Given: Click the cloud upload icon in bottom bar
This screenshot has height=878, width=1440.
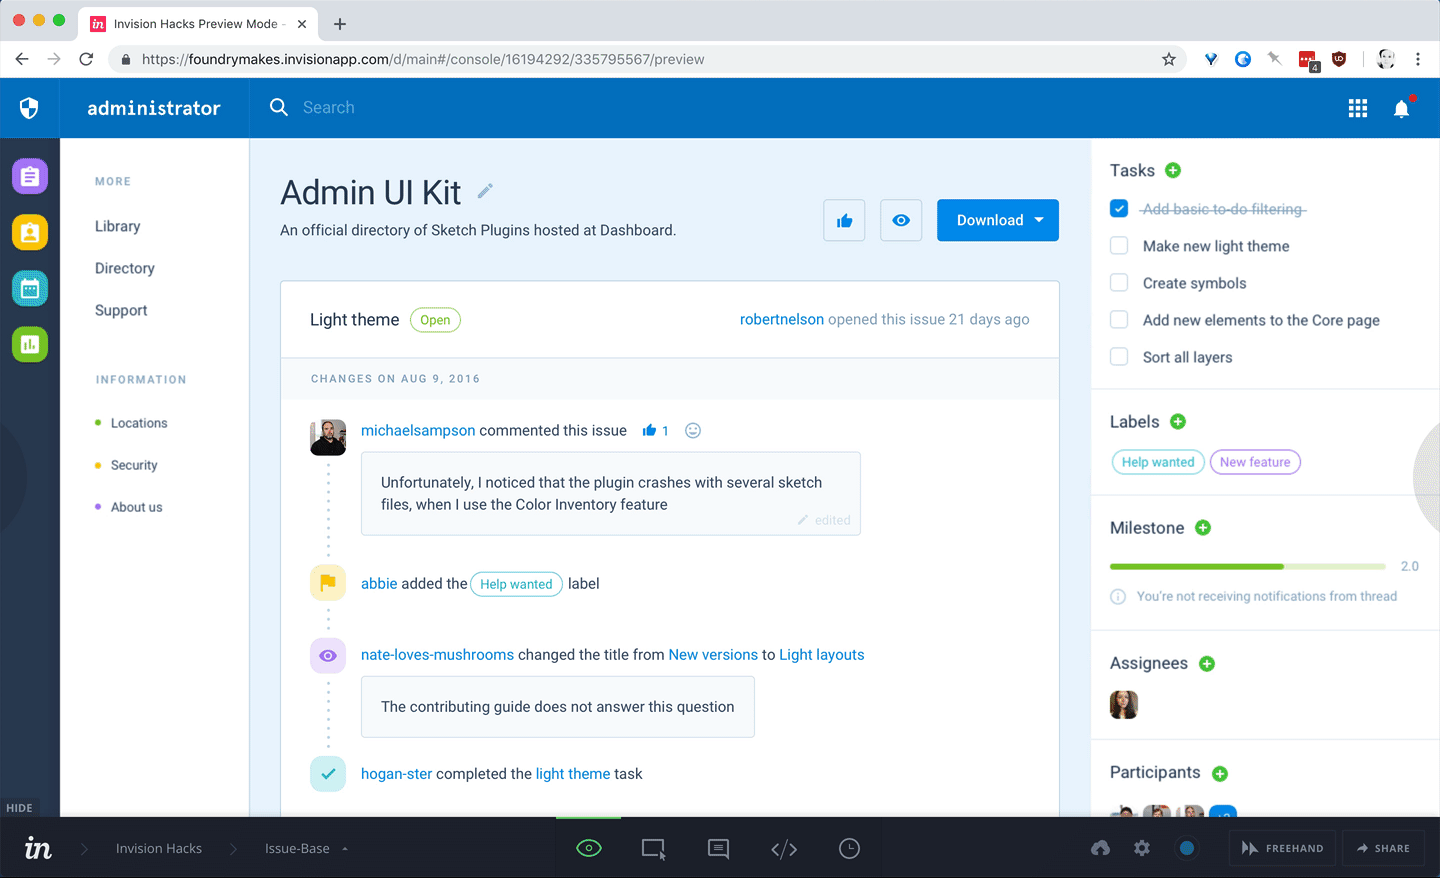Looking at the screenshot, I should (x=1100, y=848).
